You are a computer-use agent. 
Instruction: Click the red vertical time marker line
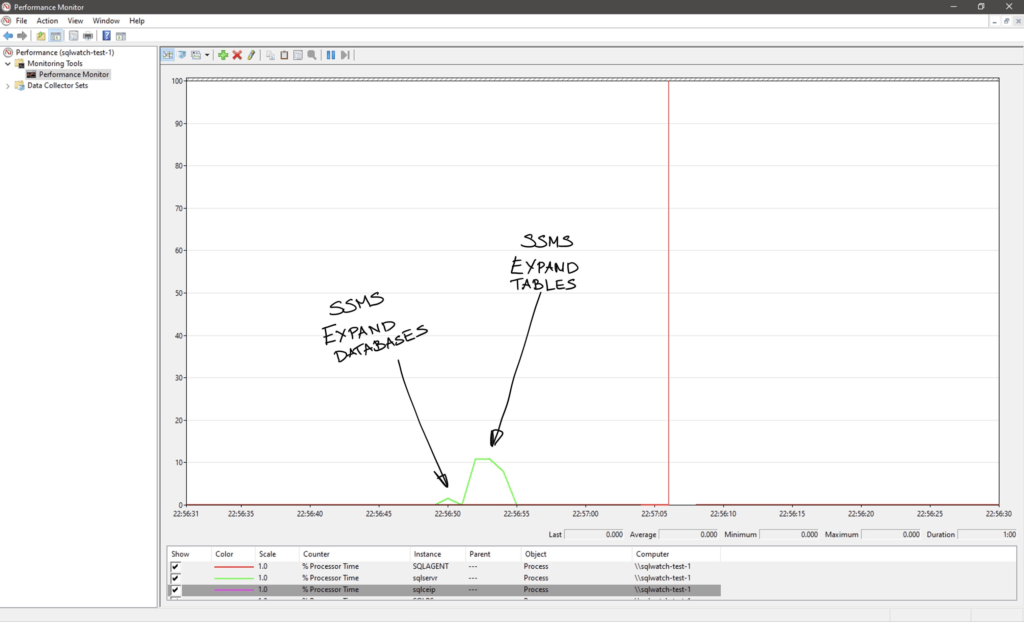point(668,293)
